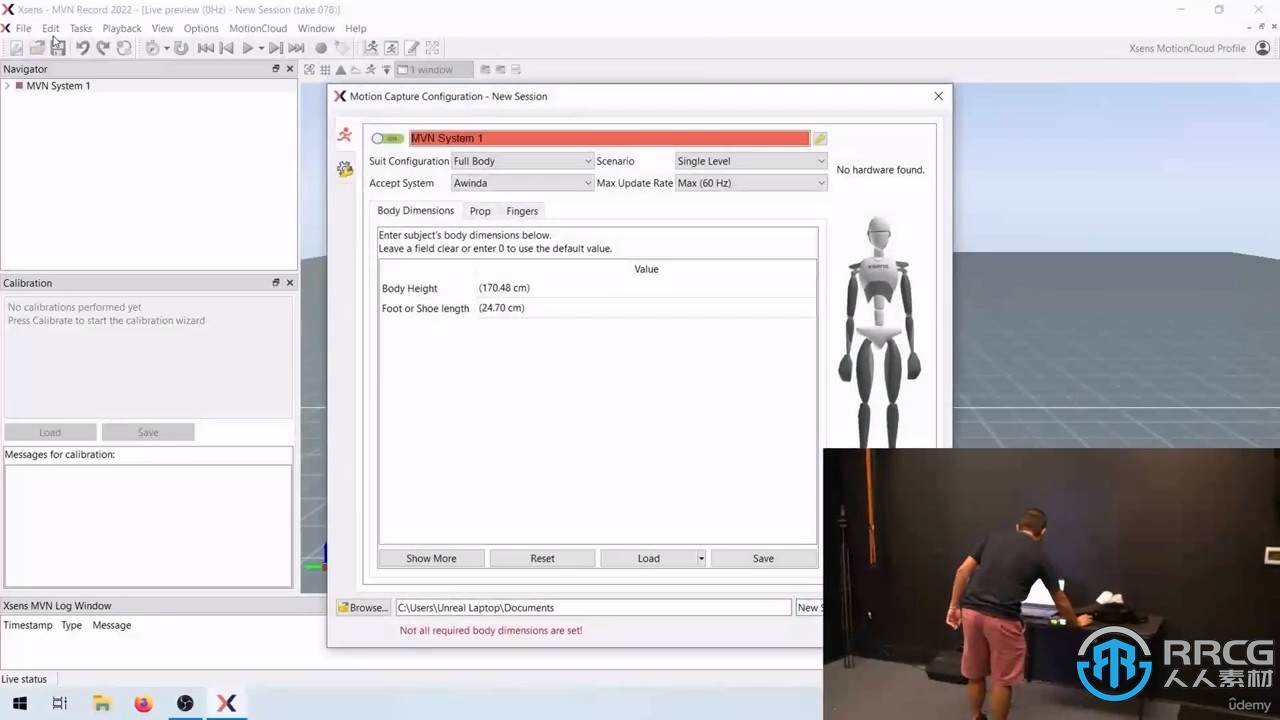This screenshot has height=720, width=1280.
Task: Open the Suit Configuration Full Body dropdown
Action: [522, 161]
